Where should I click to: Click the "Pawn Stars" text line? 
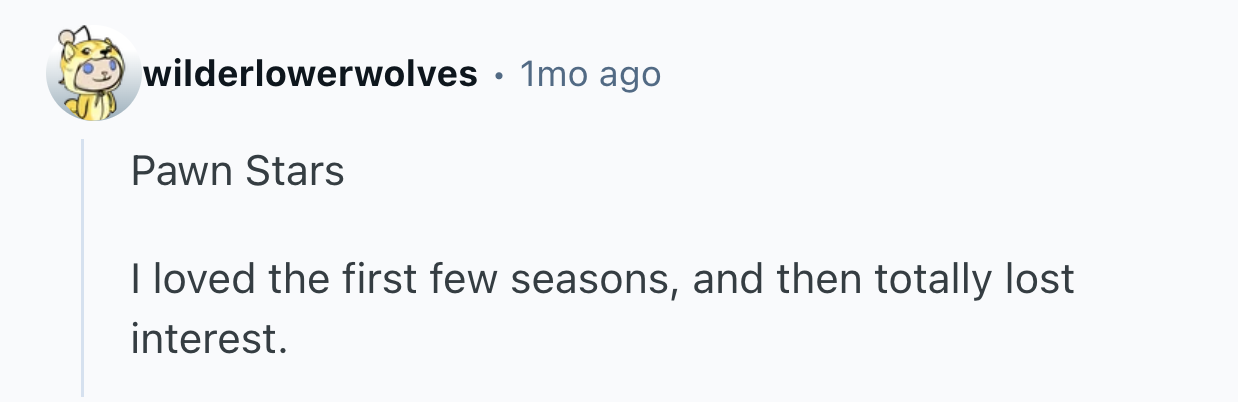pos(237,173)
